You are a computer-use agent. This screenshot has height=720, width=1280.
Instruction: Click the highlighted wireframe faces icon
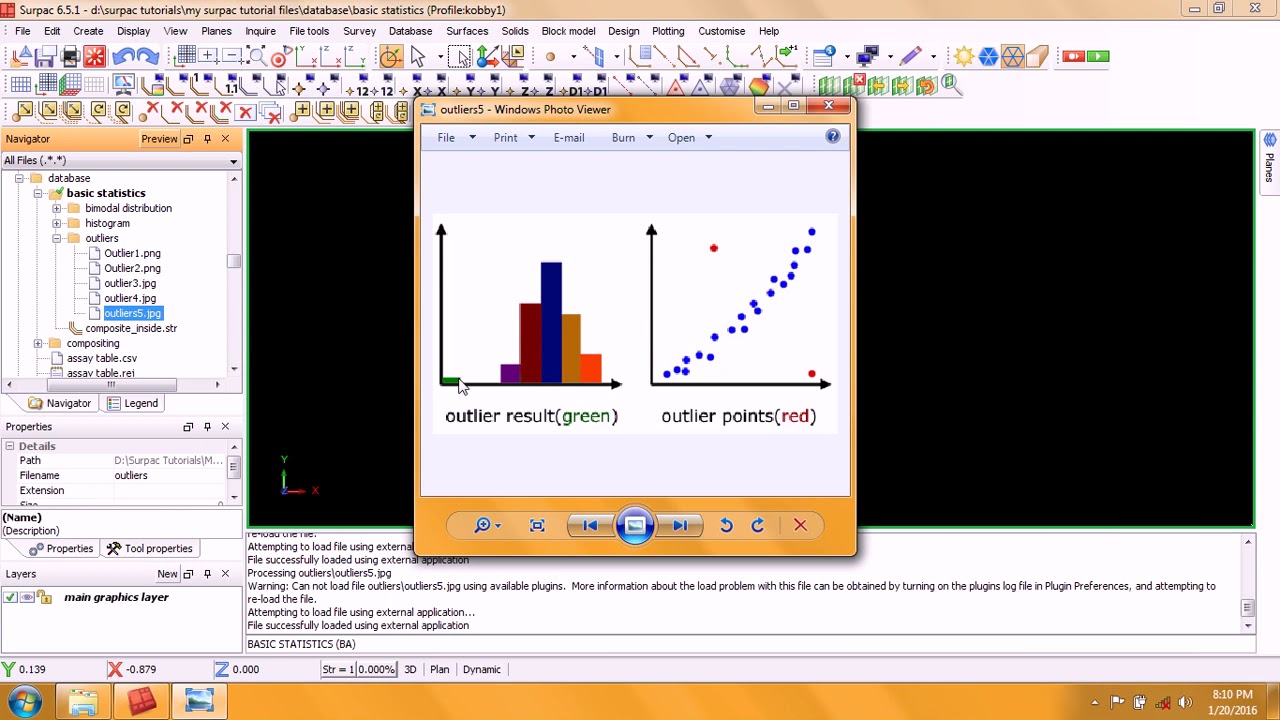click(x=1013, y=57)
